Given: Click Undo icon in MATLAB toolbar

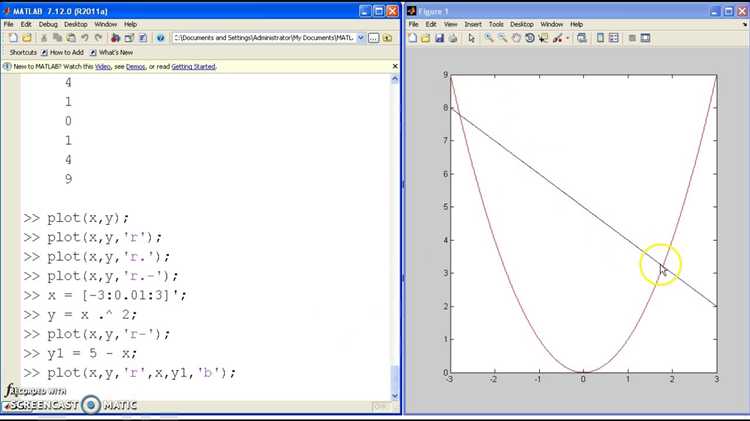Looking at the screenshot, I should (x=85, y=38).
